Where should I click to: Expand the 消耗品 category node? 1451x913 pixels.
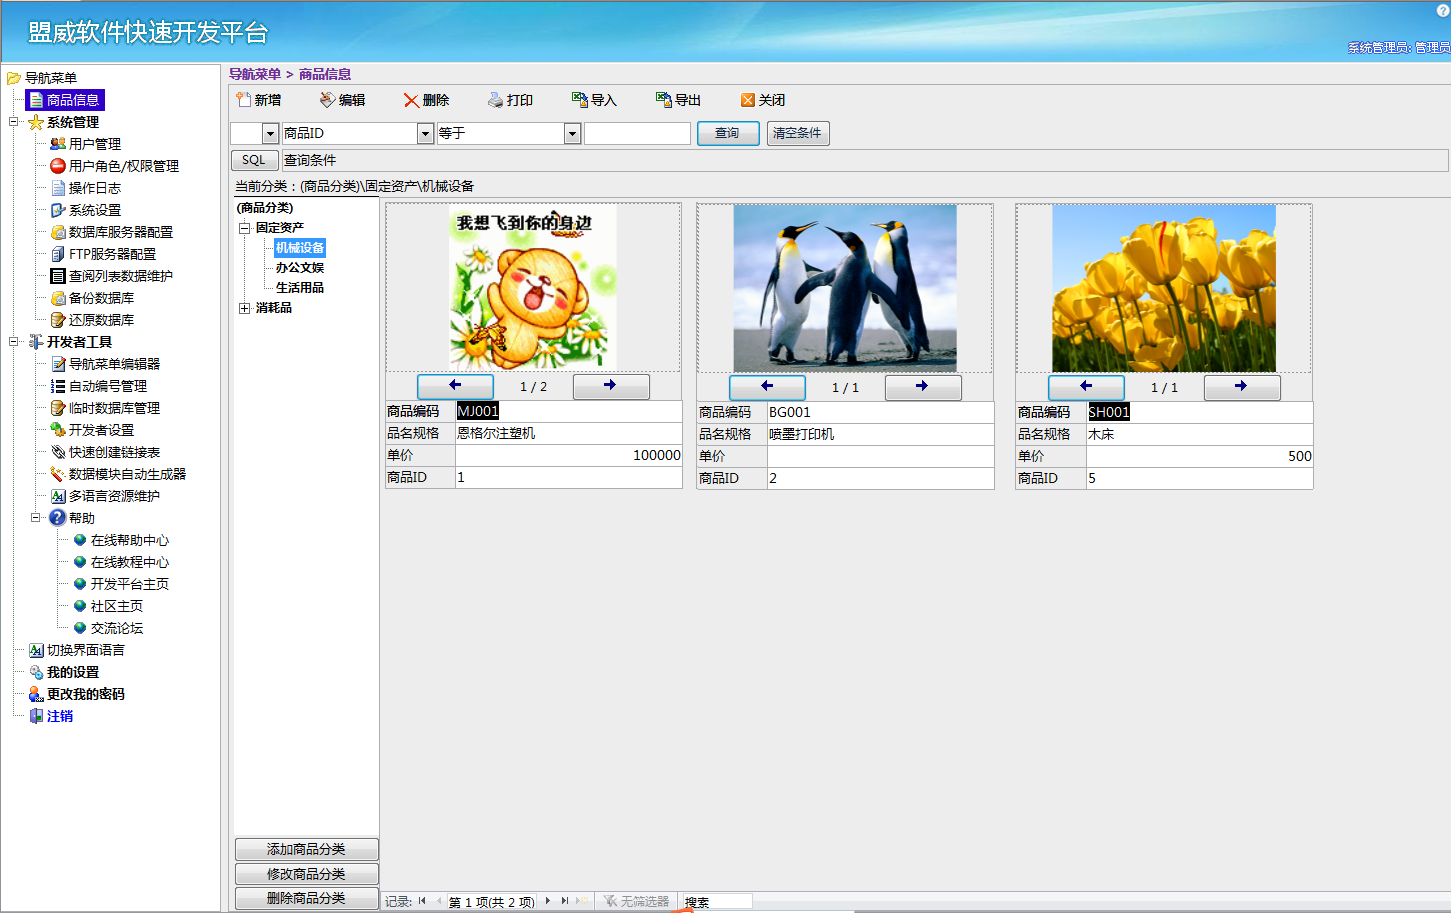pos(244,308)
